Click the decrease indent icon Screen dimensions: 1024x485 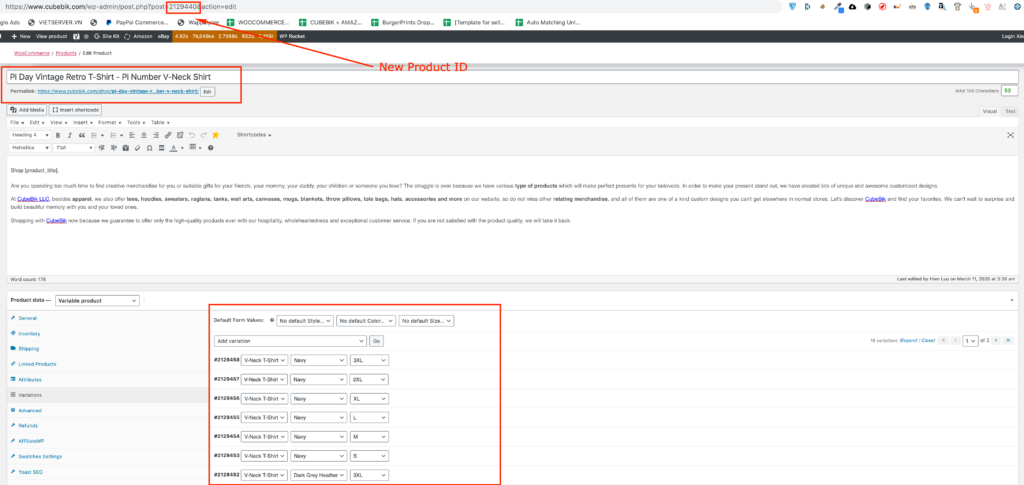tap(101, 148)
